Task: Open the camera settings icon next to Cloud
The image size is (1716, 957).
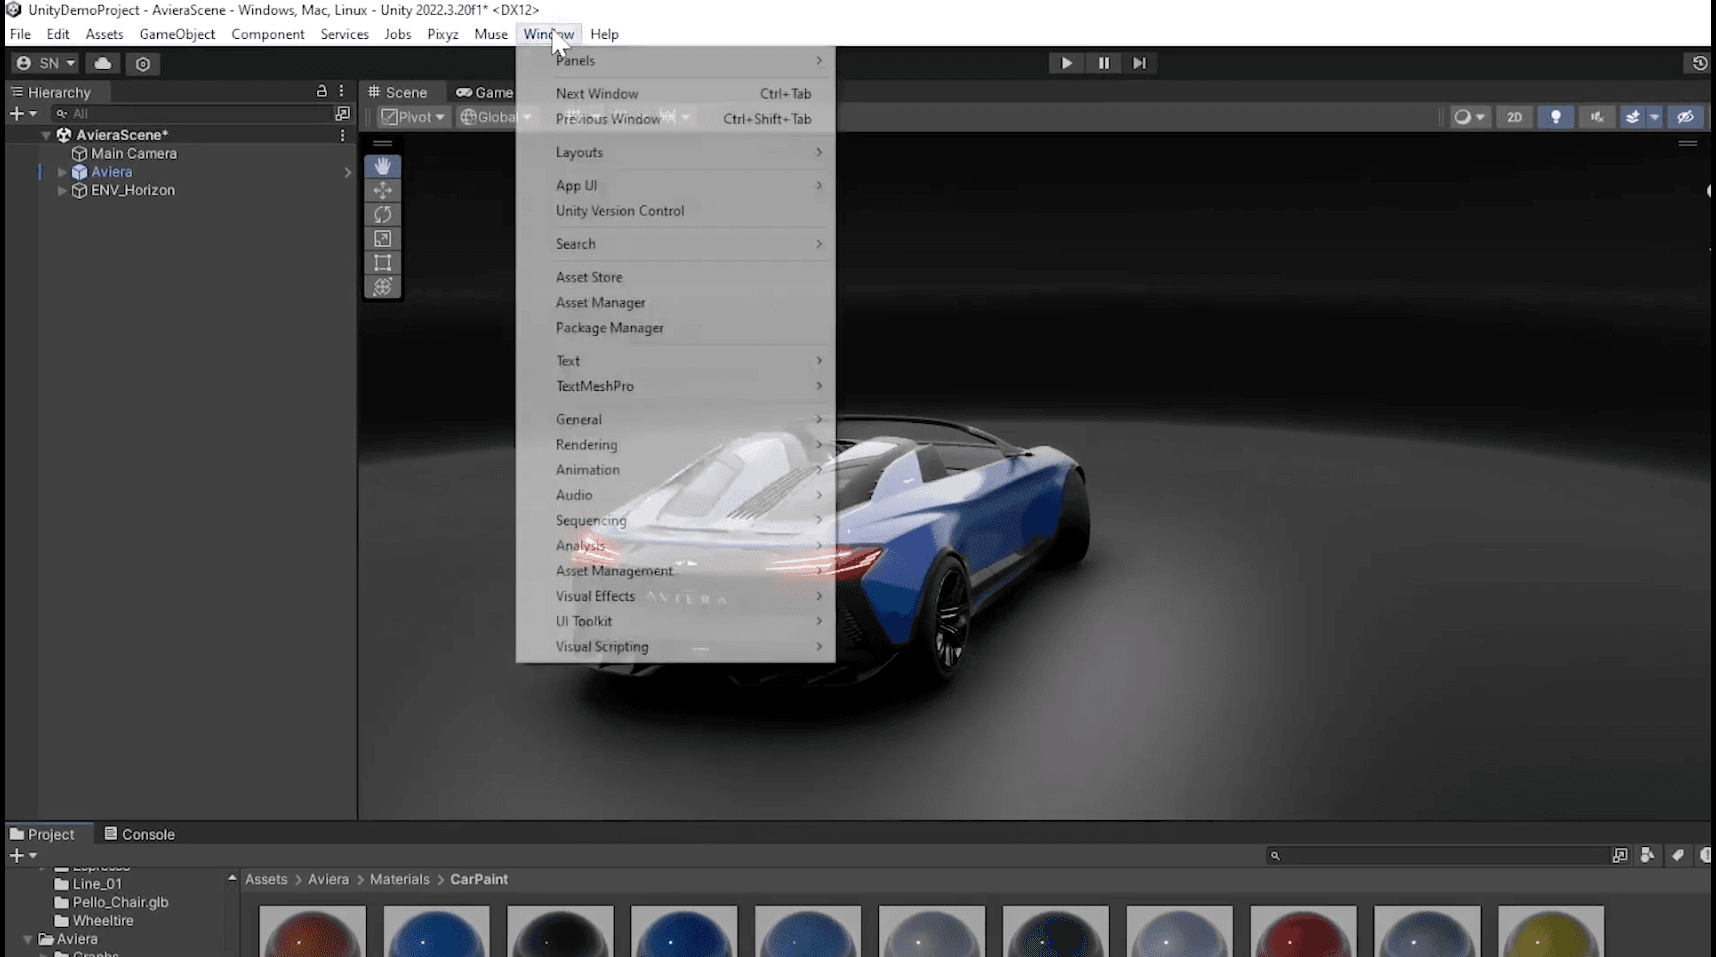Action: pos(143,63)
